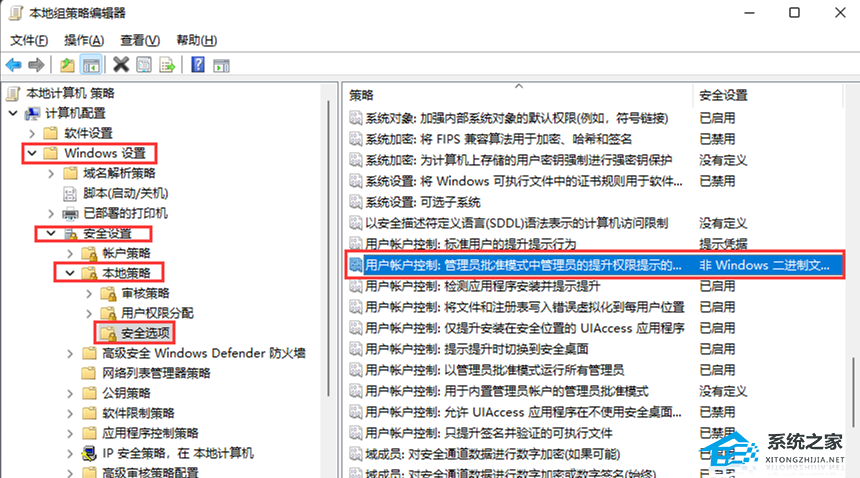The height and width of the screenshot is (478, 860).
Task: Click the Up one level folder icon
Action: tap(67, 65)
